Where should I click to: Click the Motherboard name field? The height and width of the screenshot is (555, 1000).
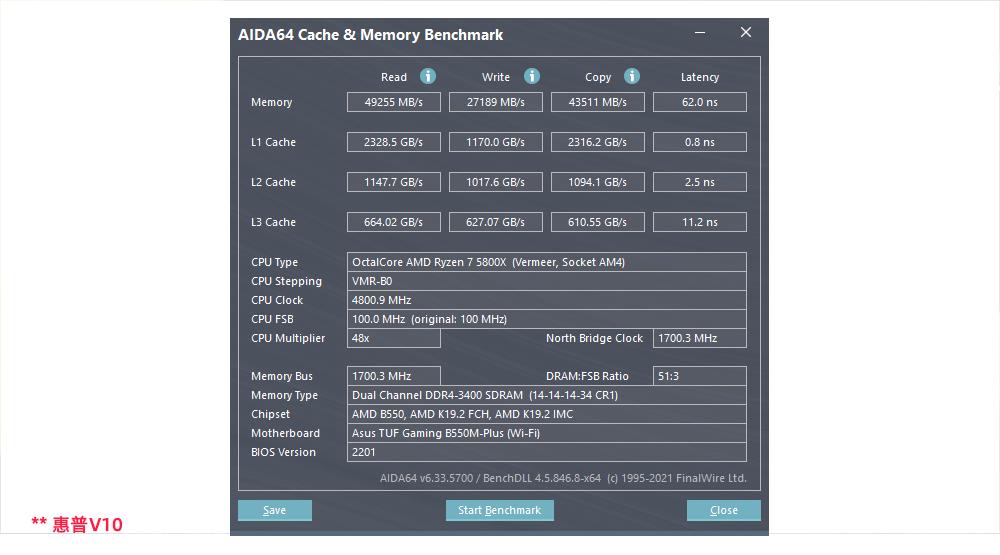(546, 433)
